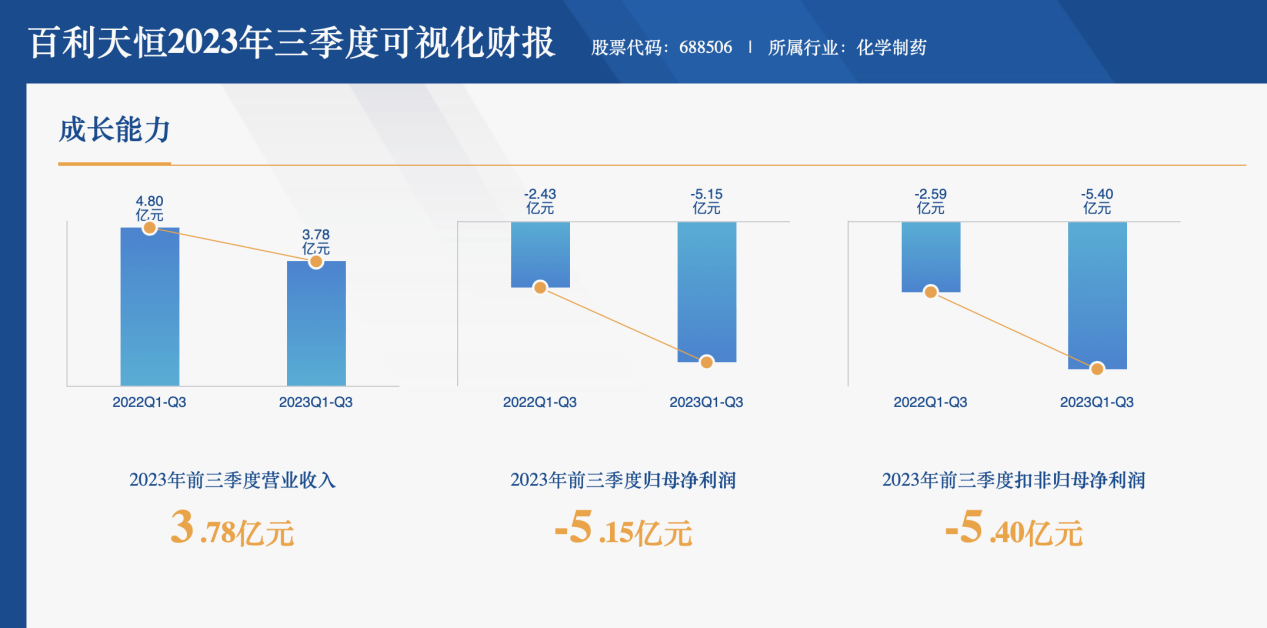Select the 扣非归母净利润 bar valued -5.40亿元
Viewport: 1267px width, 628px height.
point(1097,295)
